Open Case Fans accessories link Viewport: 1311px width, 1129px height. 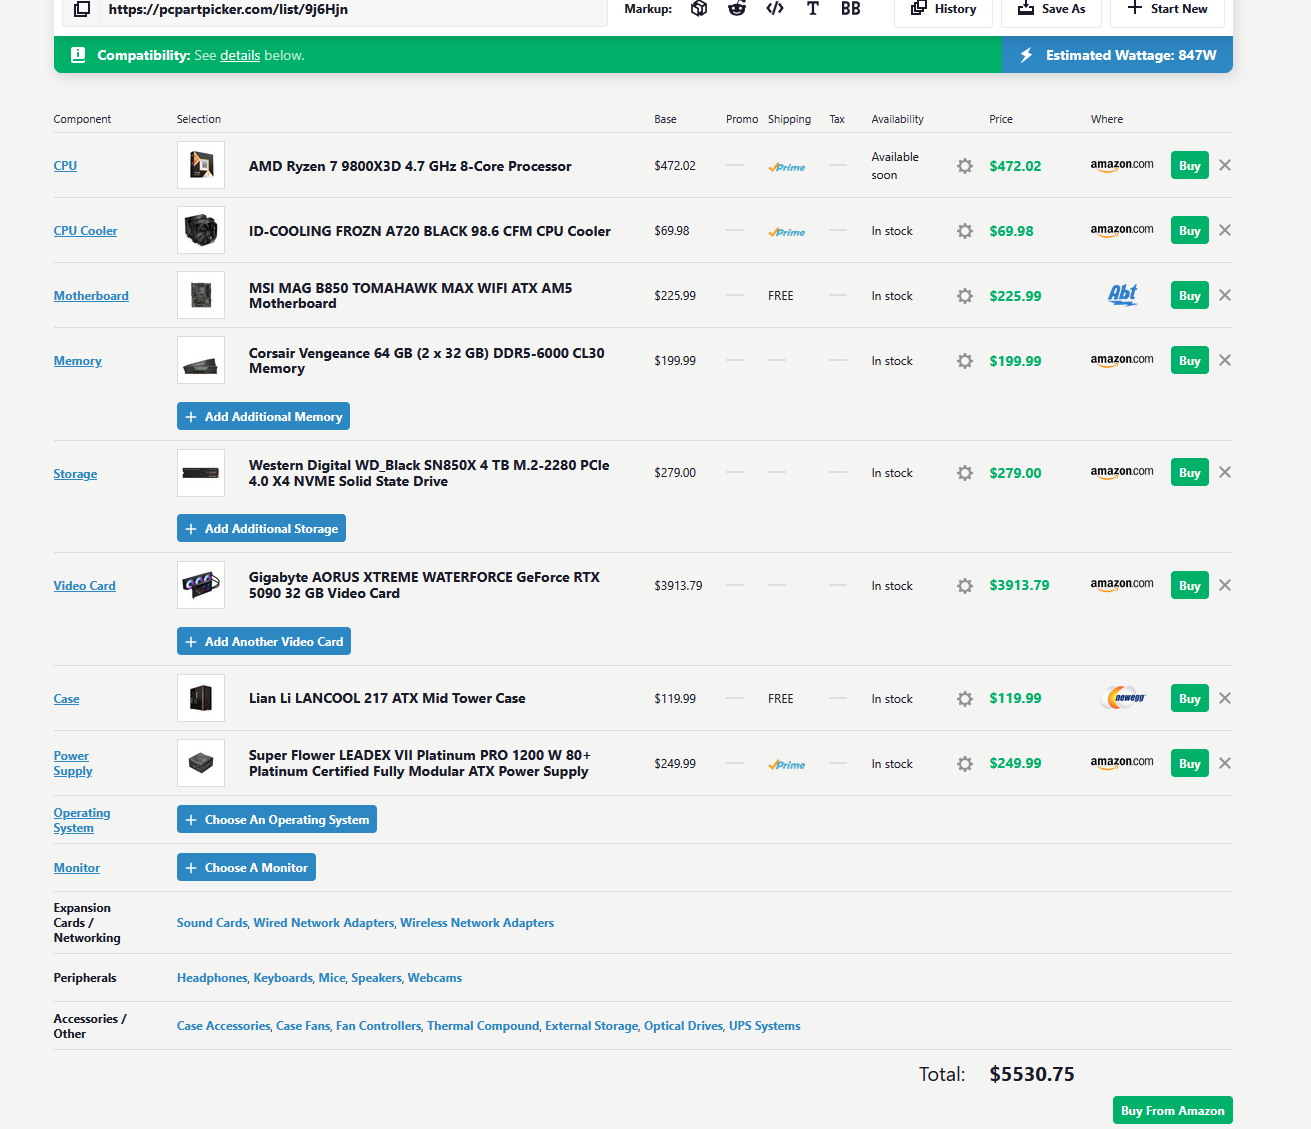tap(303, 1026)
